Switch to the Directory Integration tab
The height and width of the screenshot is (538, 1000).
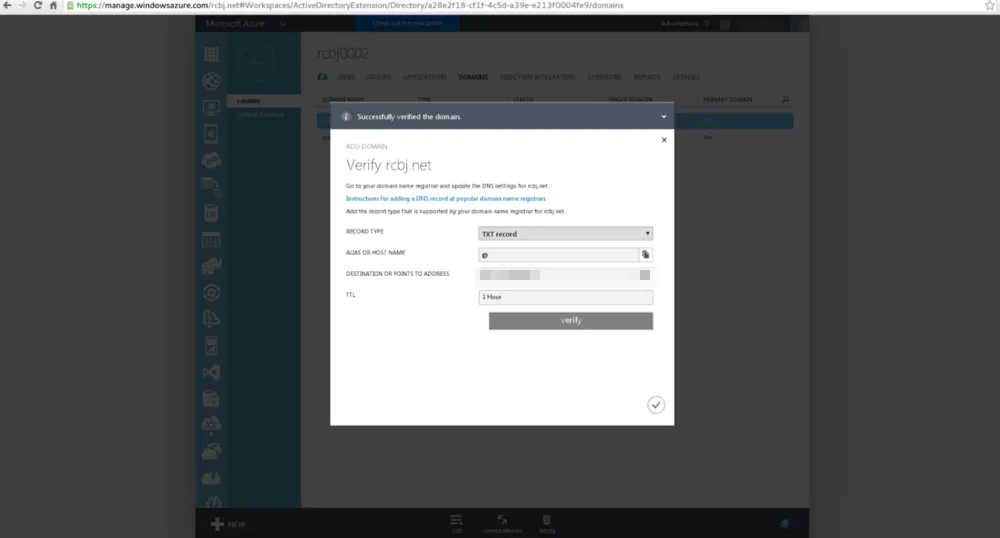[x=537, y=77]
